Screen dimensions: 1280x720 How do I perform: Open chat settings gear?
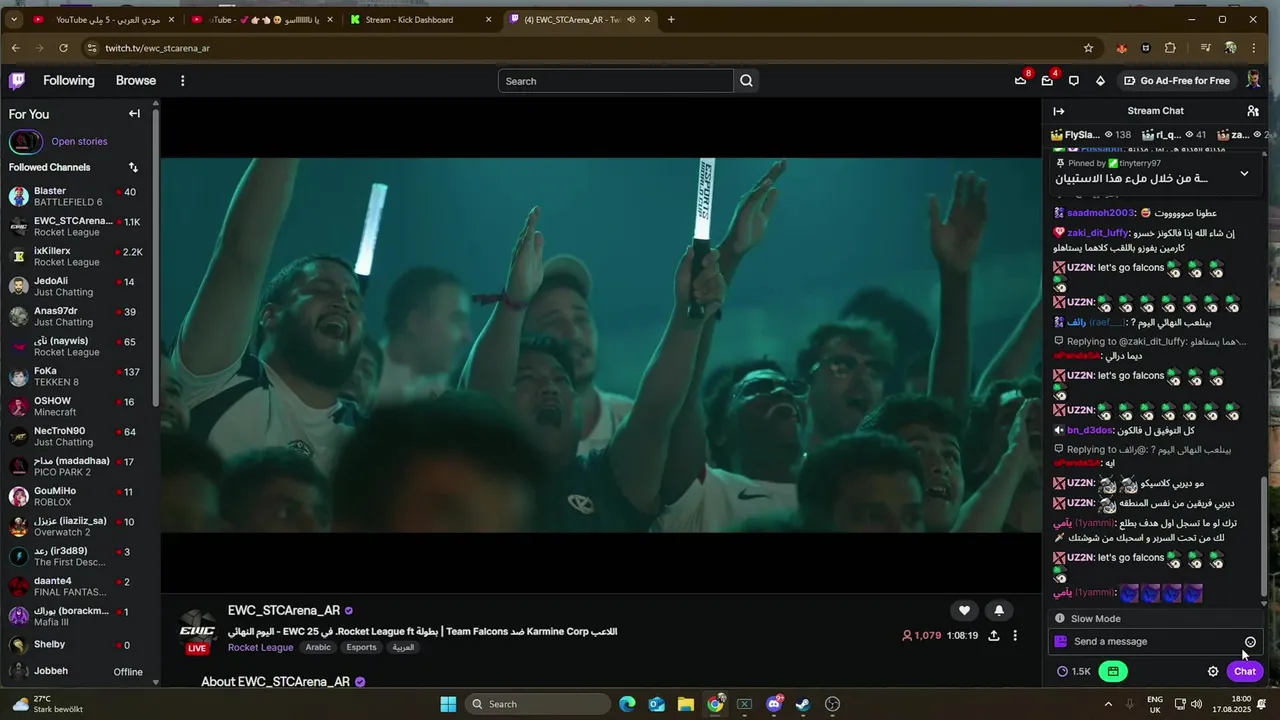coord(1213,672)
